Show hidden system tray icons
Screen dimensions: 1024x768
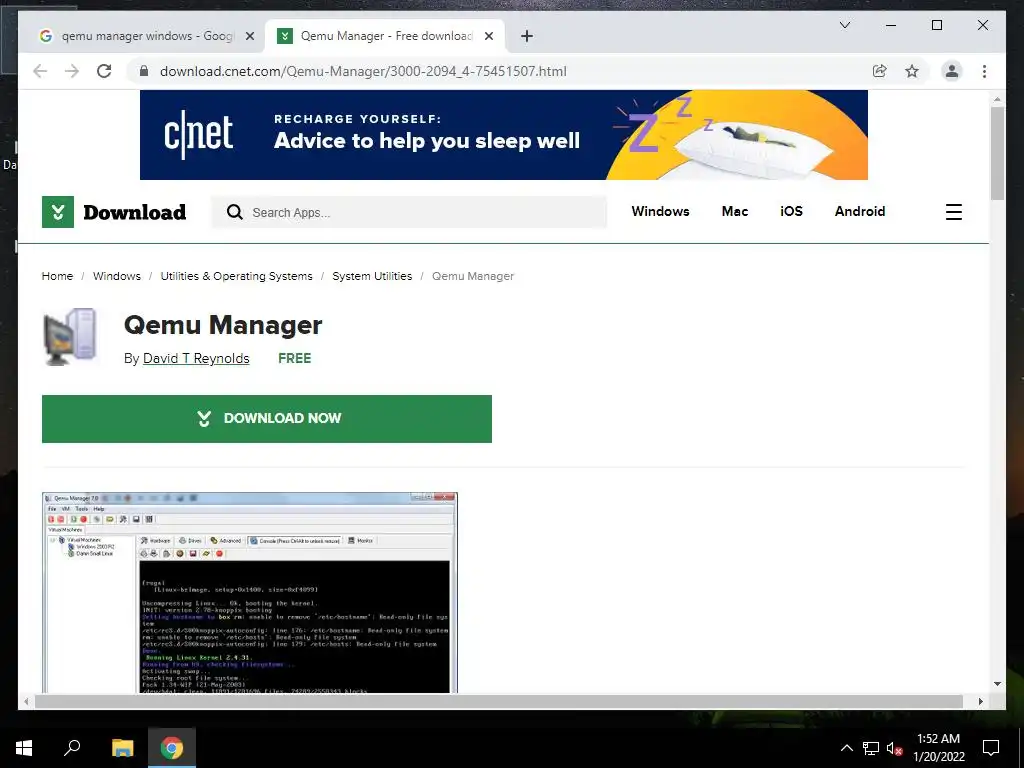pyautogui.click(x=846, y=748)
